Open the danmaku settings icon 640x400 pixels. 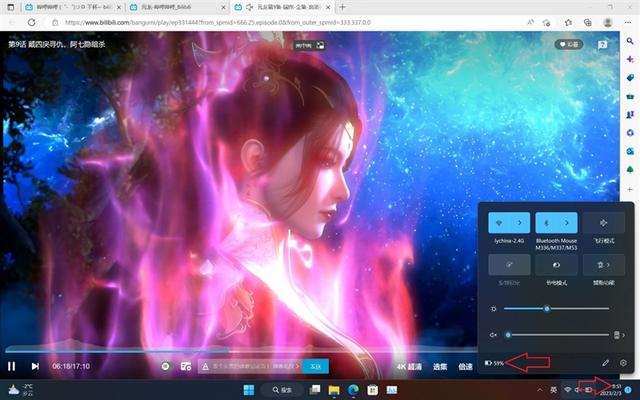point(186,366)
